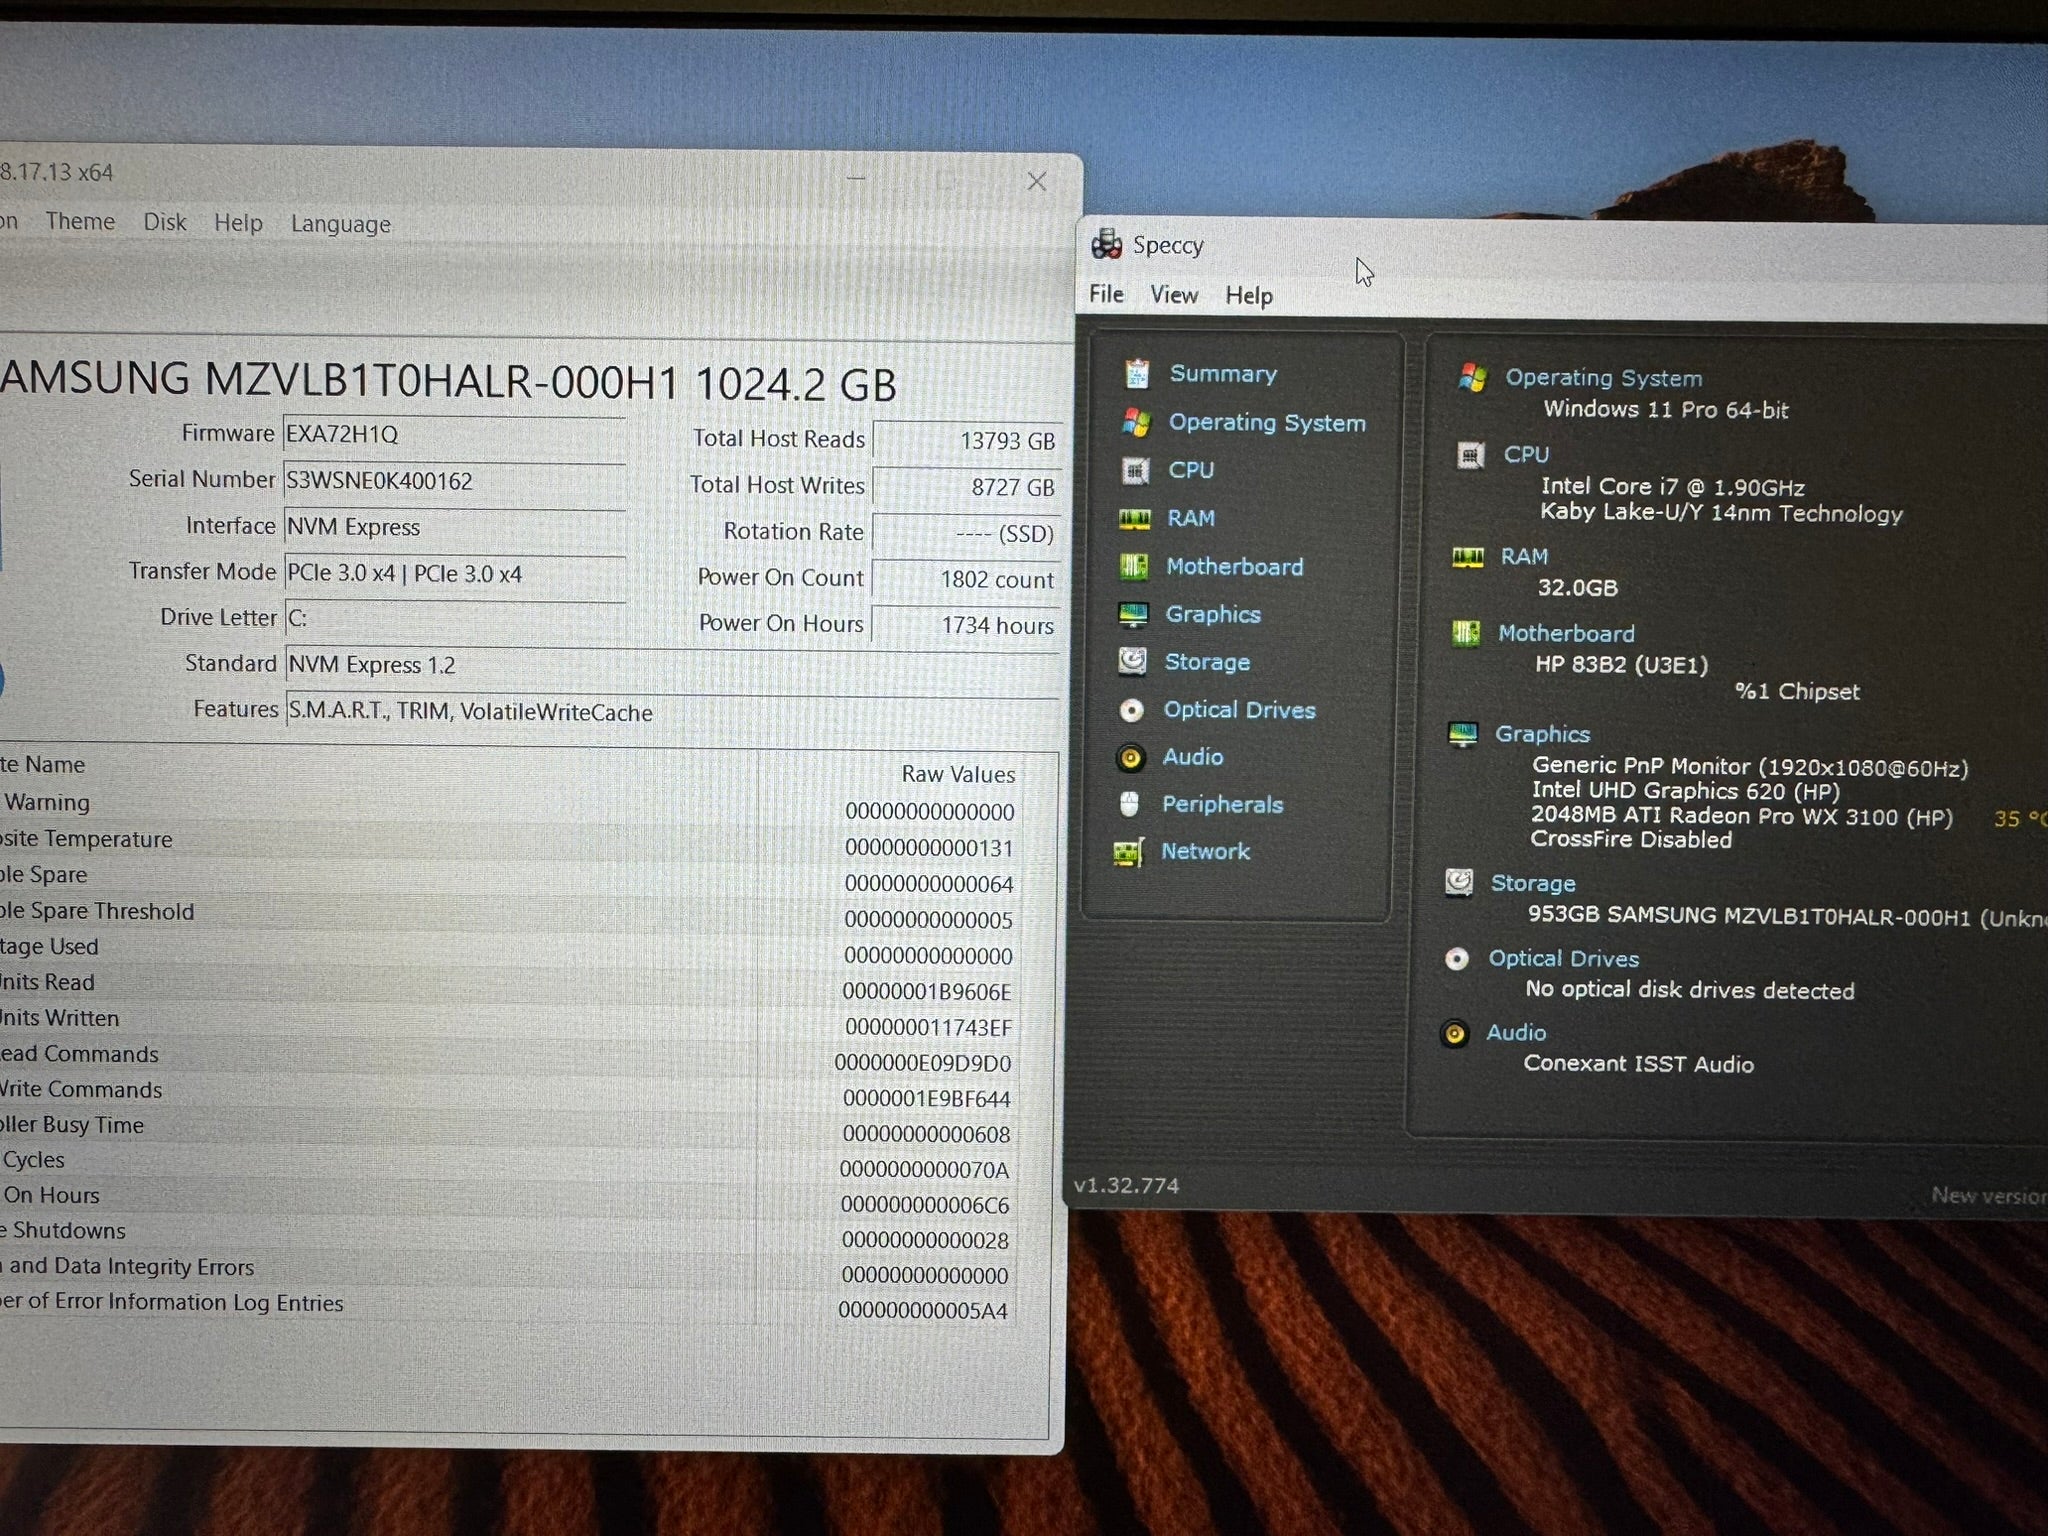Click the CPU icon in summary panel
Screen dimensions: 2048x1536
pyautogui.click(x=1470, y=455)
